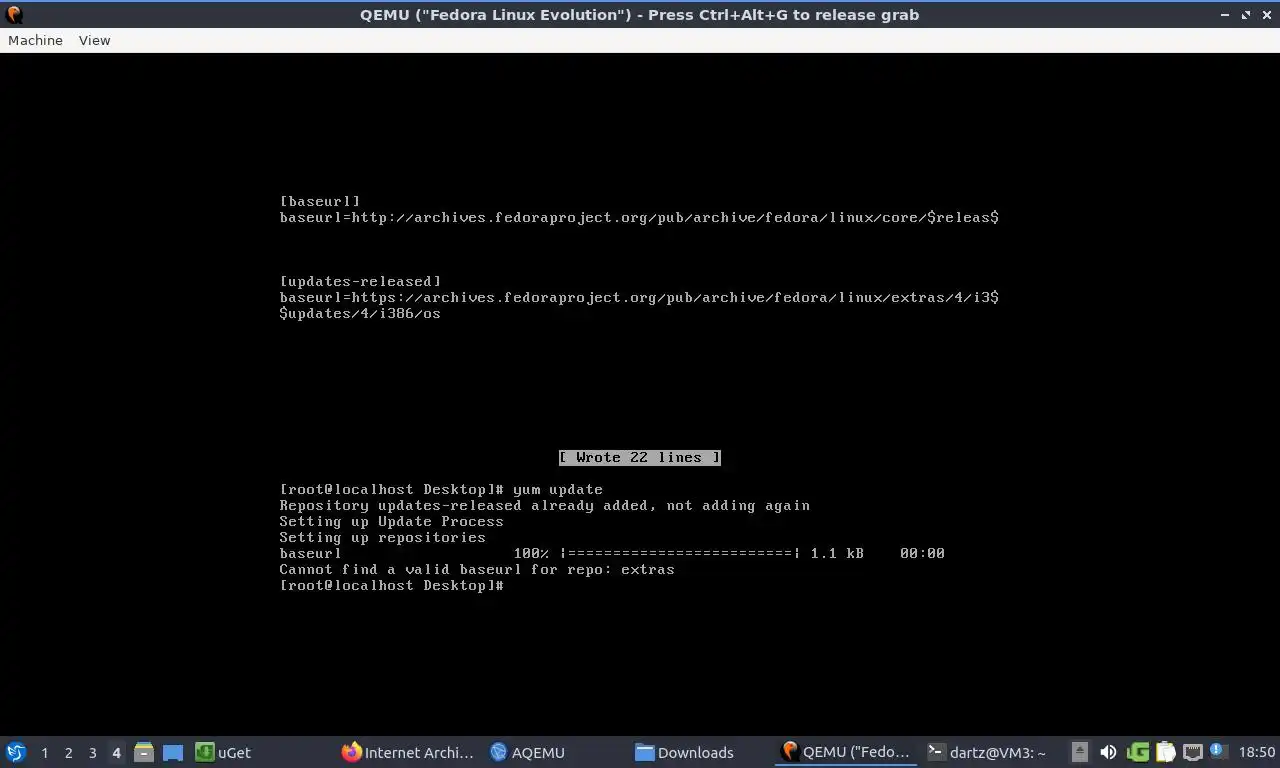
Task: Click the baseurl download progress bar
Action: click(680, 553)
